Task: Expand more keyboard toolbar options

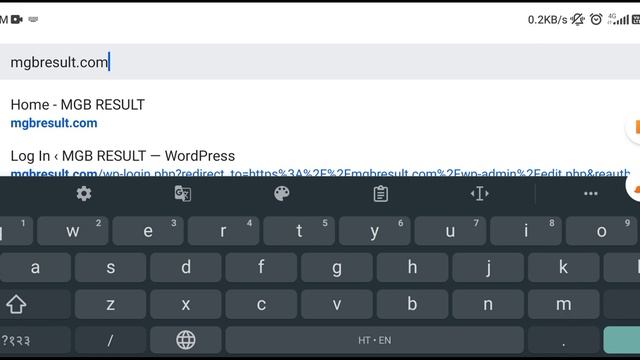Action: coord(591,193)
